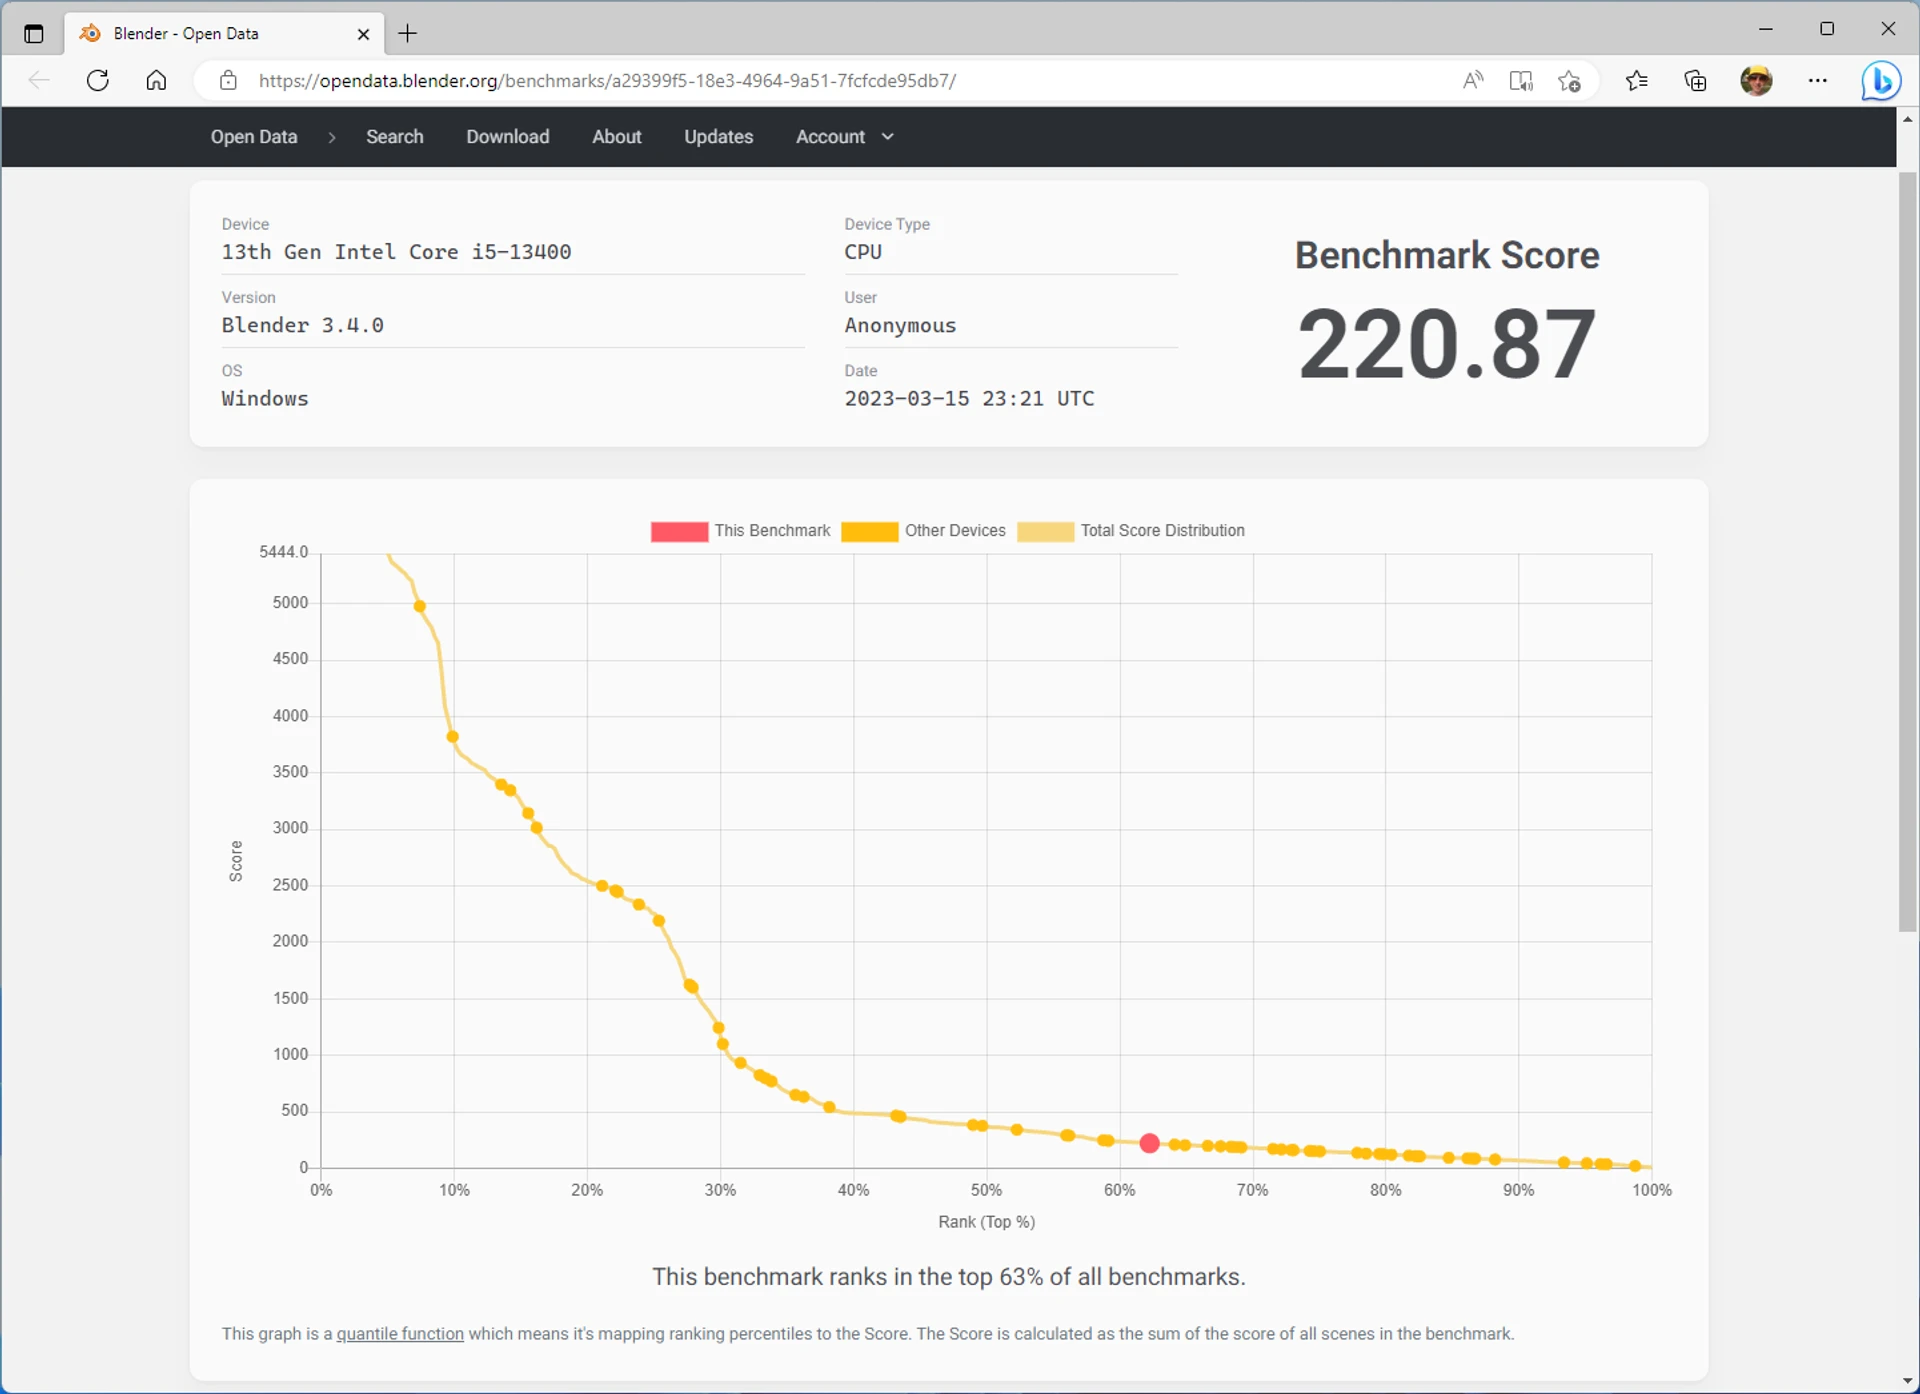The height and width of the screenshot is (1394, 1920).
Task: Toggle This Benchmark legend swatch
Action: coord(679,531)
